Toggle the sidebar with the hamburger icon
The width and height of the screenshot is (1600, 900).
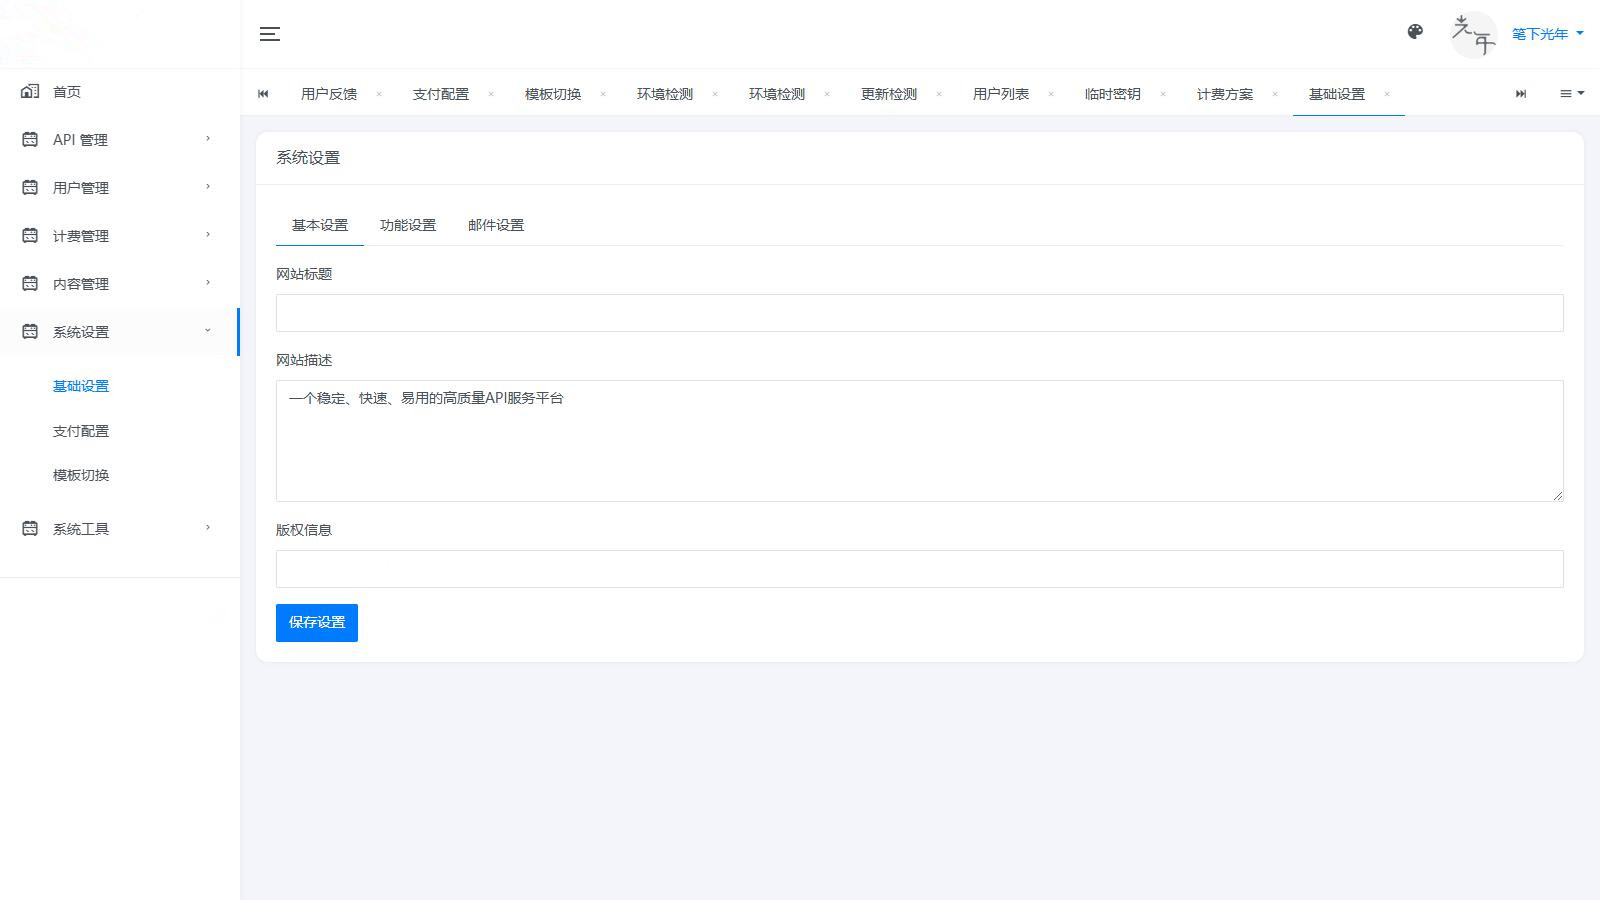coord(269,34)
